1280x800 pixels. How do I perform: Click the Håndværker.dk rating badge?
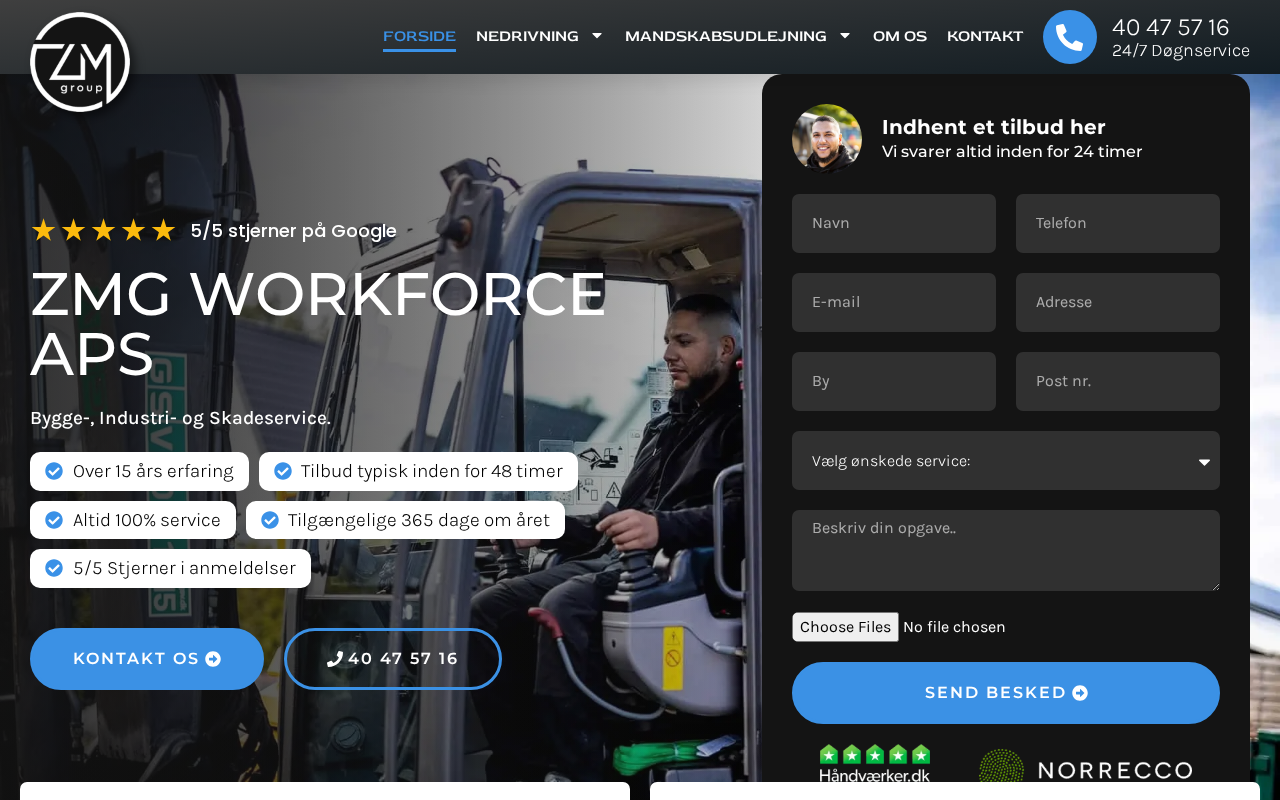pos(875,764)
